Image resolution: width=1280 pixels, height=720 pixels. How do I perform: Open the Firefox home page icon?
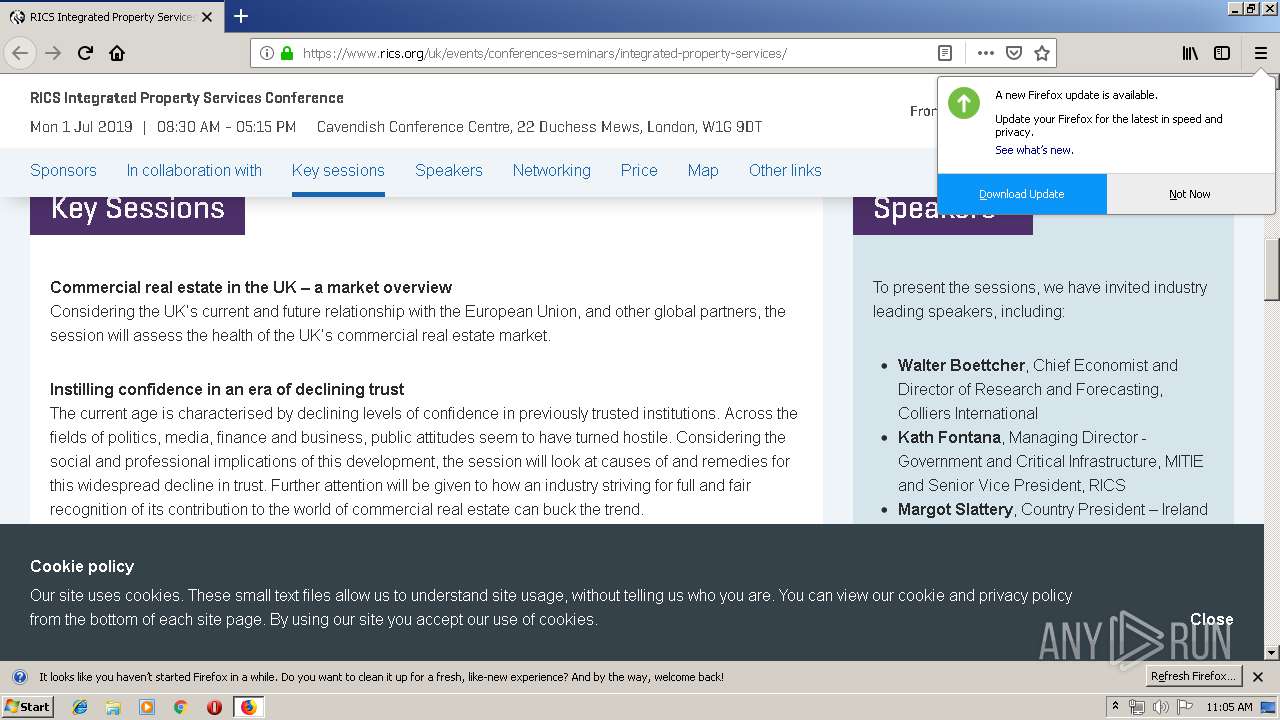(x=117, y=53)
